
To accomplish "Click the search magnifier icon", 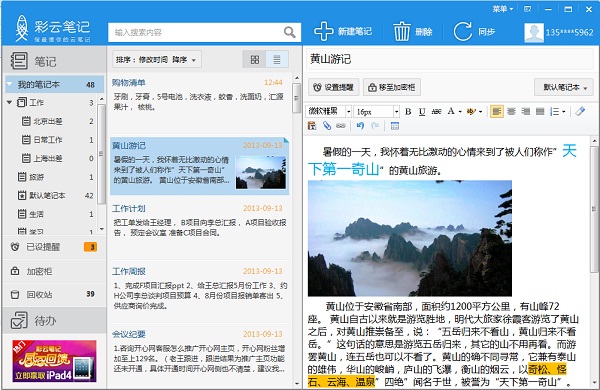I will tap(290, 32).
